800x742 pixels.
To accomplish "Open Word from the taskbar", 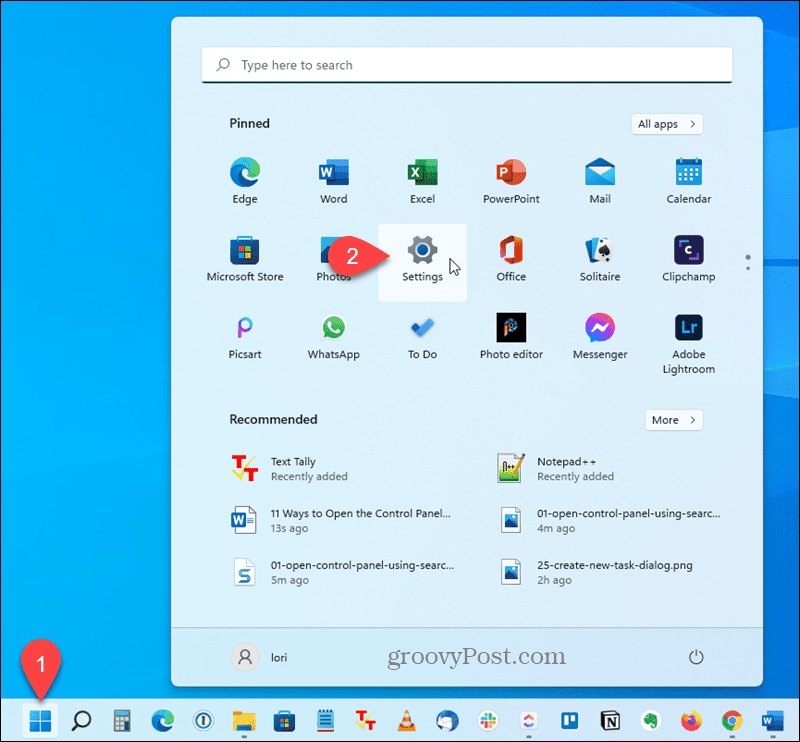I will pos(772,721).
